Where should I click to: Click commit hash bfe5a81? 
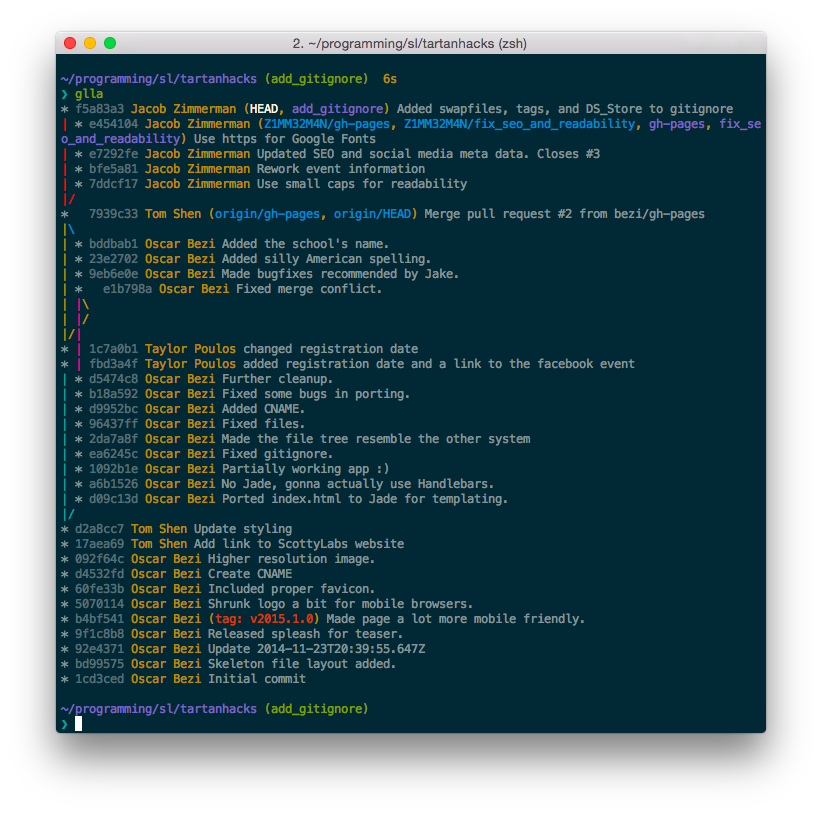tap(114, 169)
